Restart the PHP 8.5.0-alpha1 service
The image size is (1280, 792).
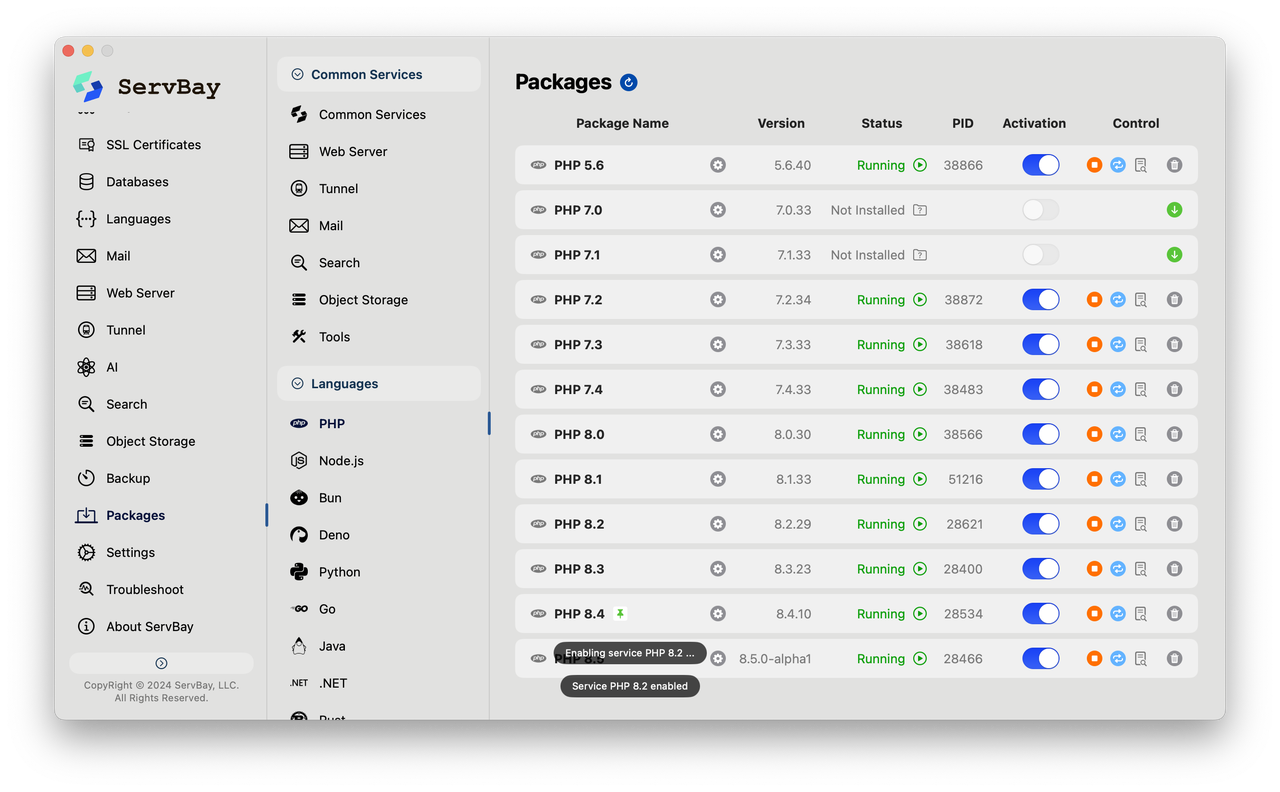[1118, 659]
